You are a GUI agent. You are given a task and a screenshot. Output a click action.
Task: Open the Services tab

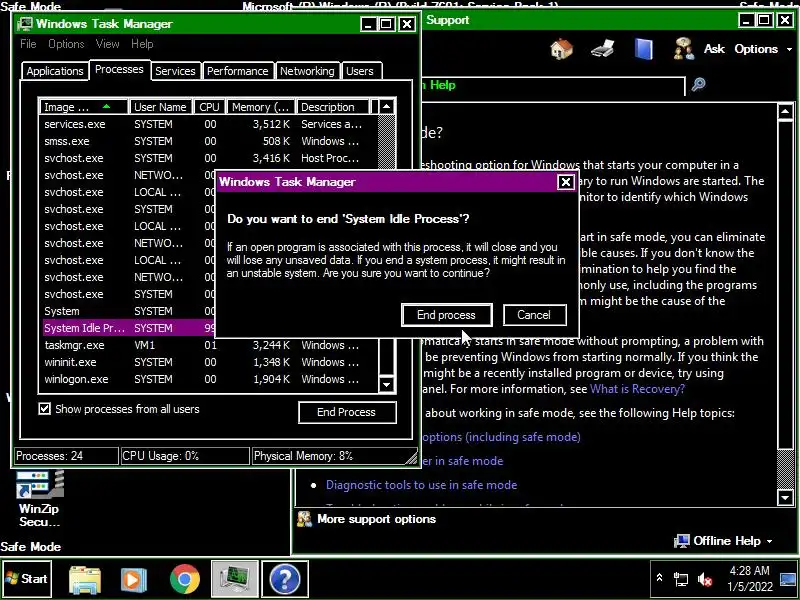coord(175,71)
